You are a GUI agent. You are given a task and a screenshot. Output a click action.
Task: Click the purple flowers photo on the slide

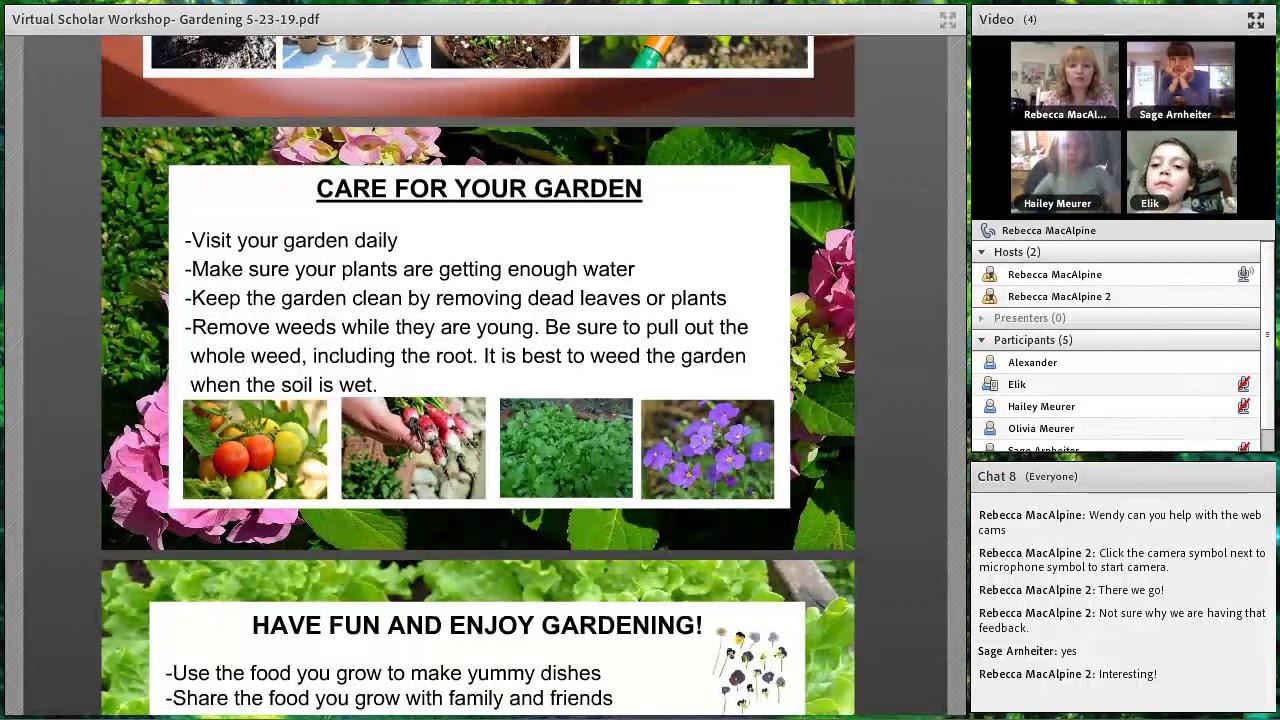[707, 449]
